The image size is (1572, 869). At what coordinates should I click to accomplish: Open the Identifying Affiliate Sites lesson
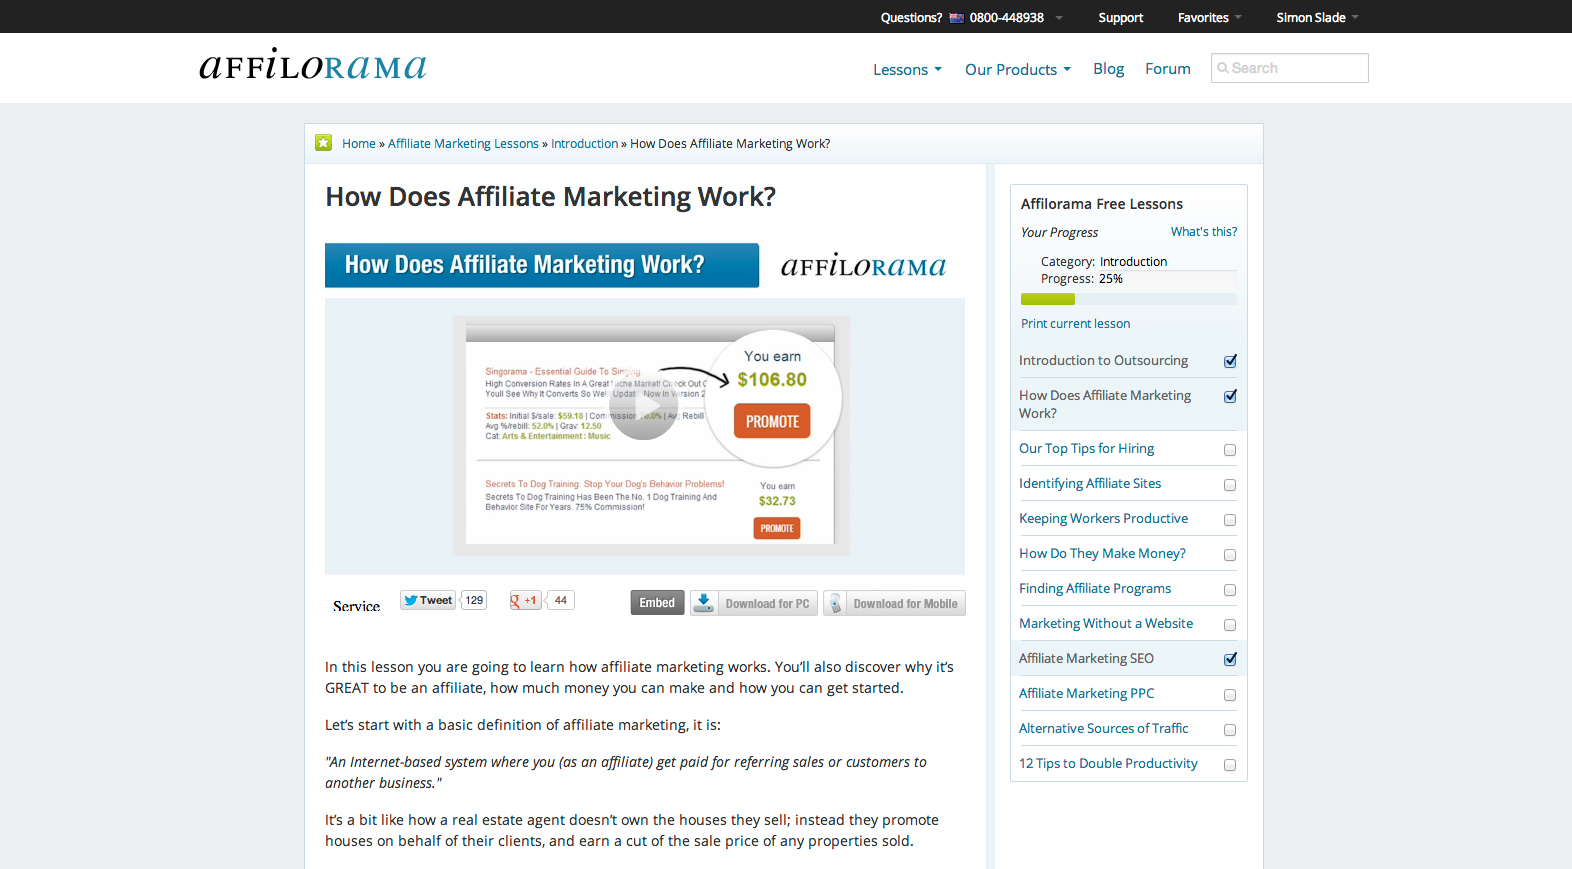click(1090, 483)
